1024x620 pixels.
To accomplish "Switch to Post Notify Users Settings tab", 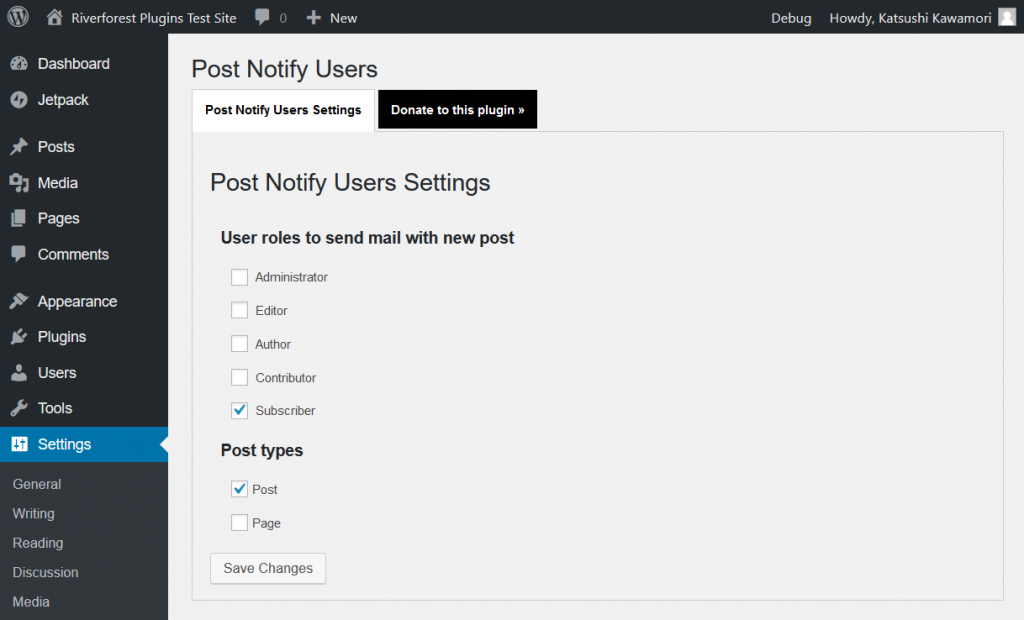I will (283, 110).
